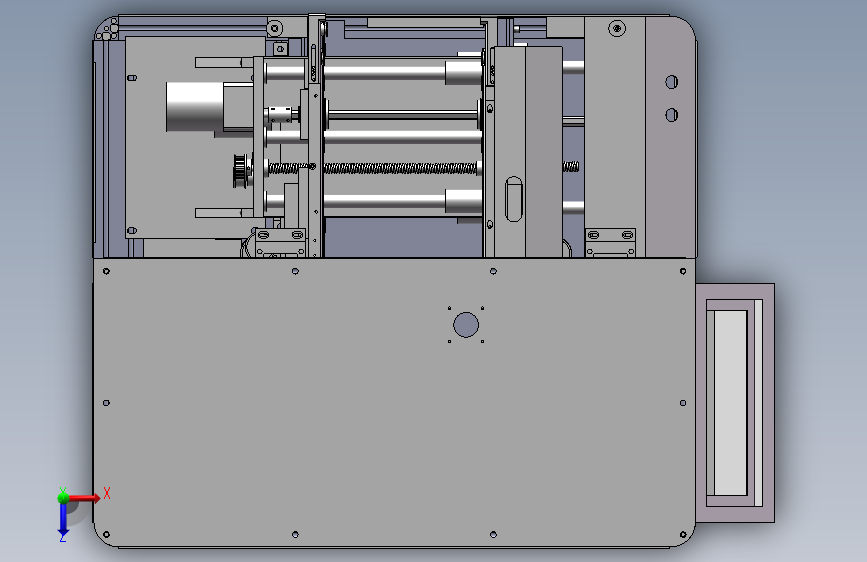Image resolution: width=867 pixels, height=562 pixels.
Task: Select the blue Z axis arrow on the triad
Action: [63, 520]
